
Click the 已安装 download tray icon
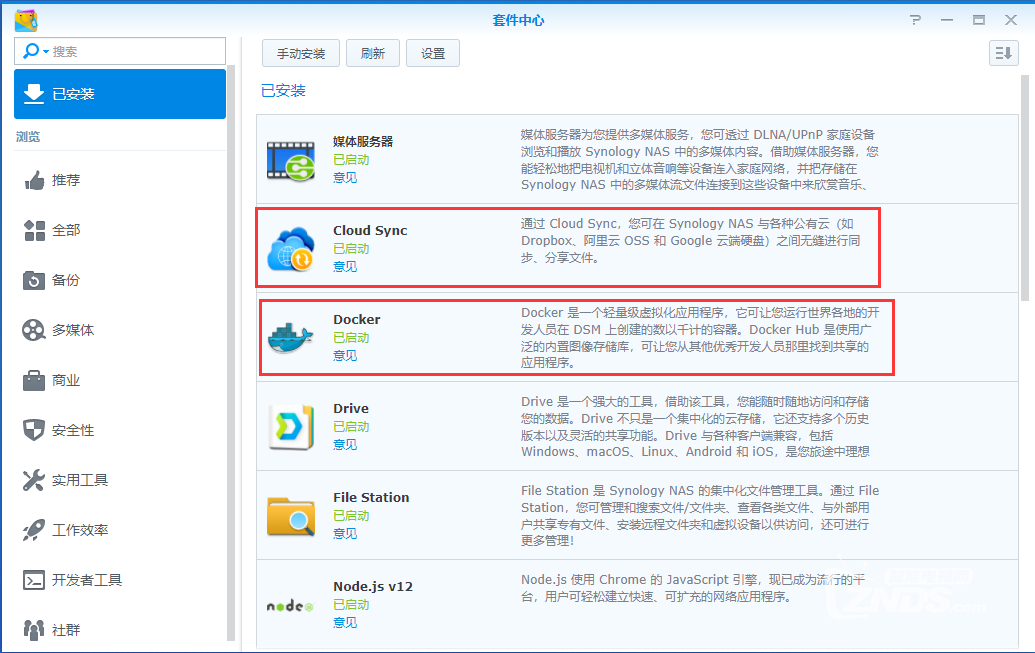34,94
